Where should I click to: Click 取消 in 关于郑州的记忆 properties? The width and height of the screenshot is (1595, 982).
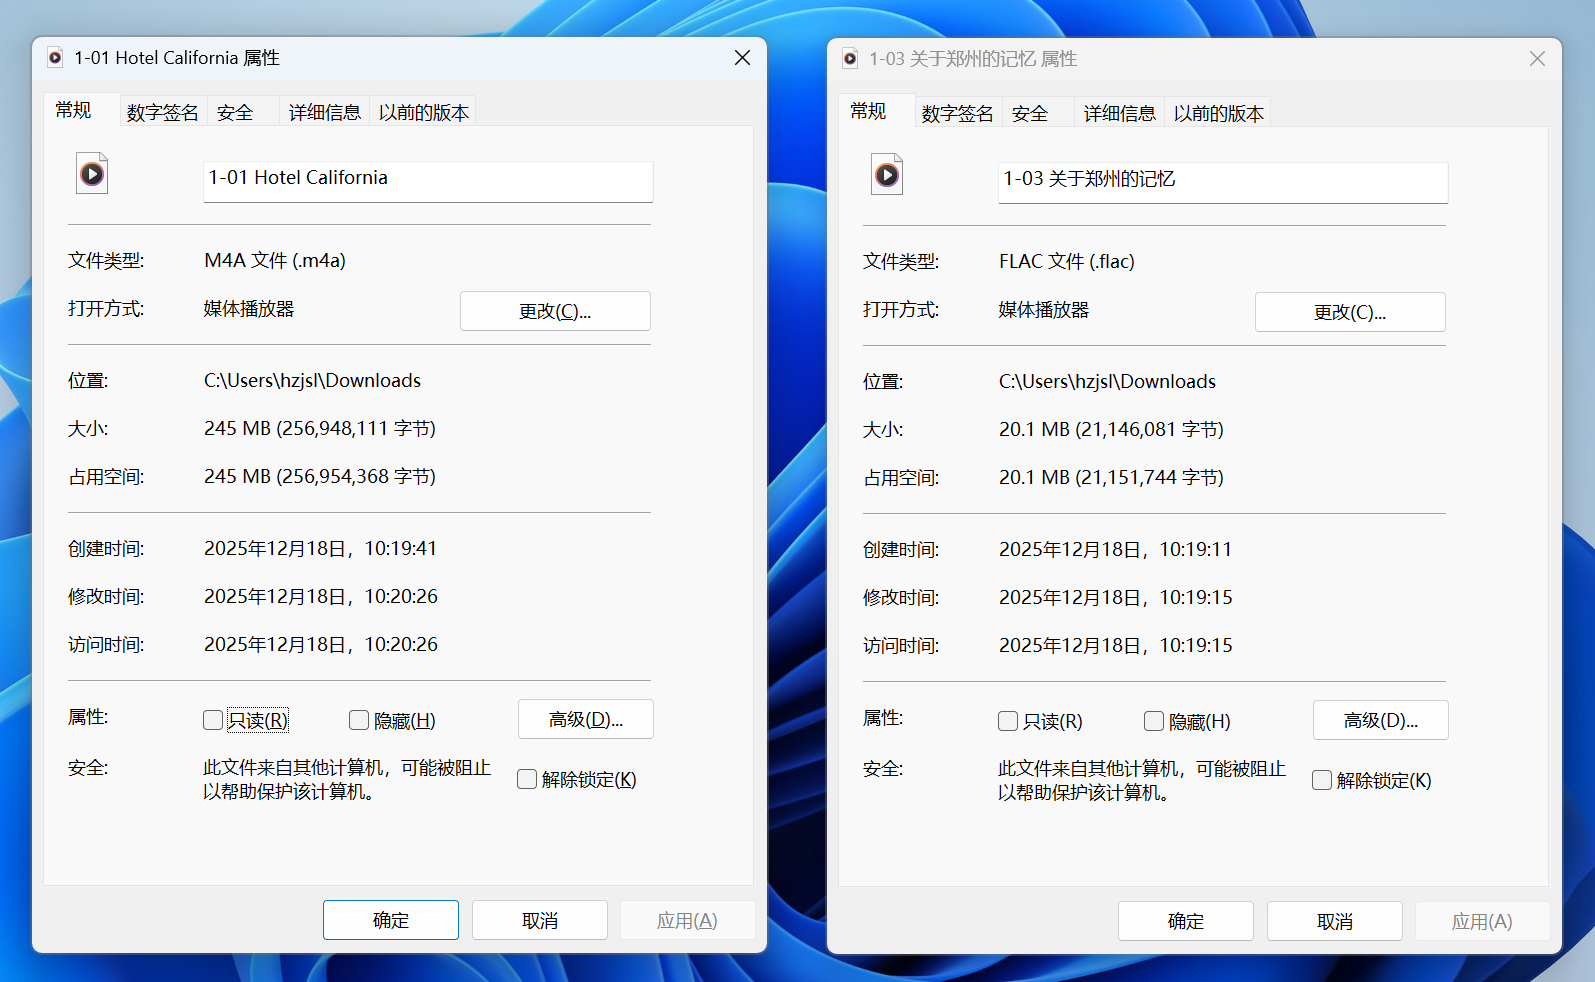tap(1334, 921)
